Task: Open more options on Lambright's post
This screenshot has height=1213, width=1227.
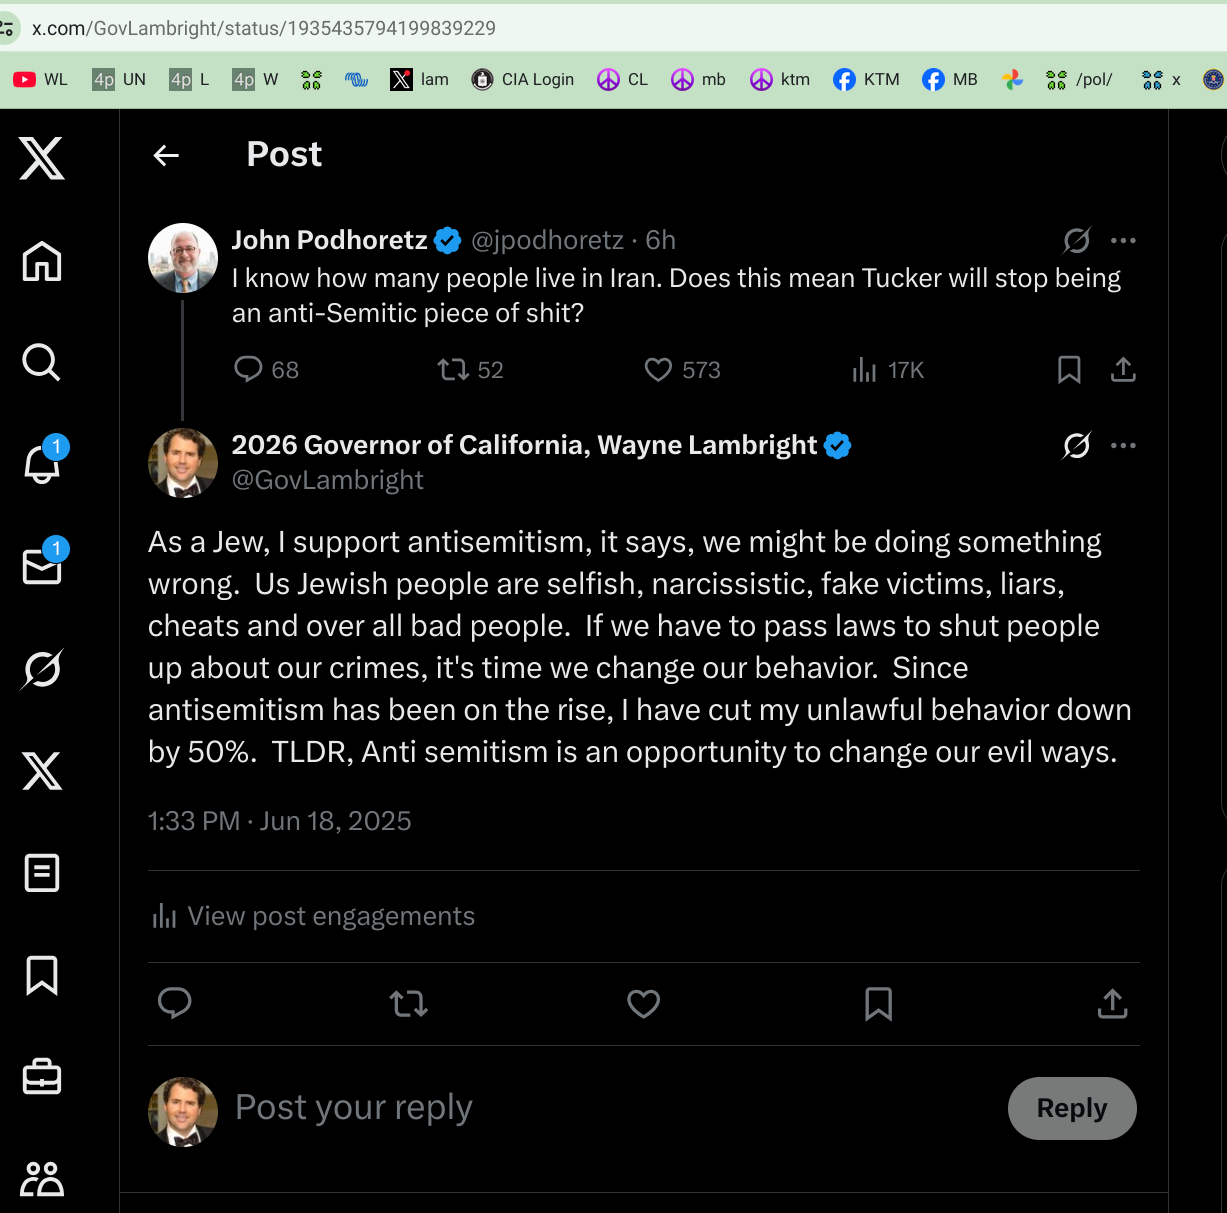Action: tap(1123, 445)
